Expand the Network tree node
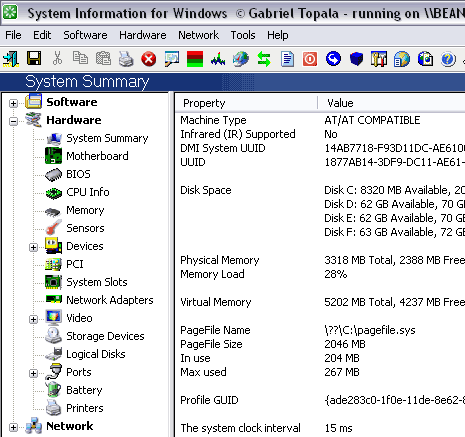 (13, 427)
